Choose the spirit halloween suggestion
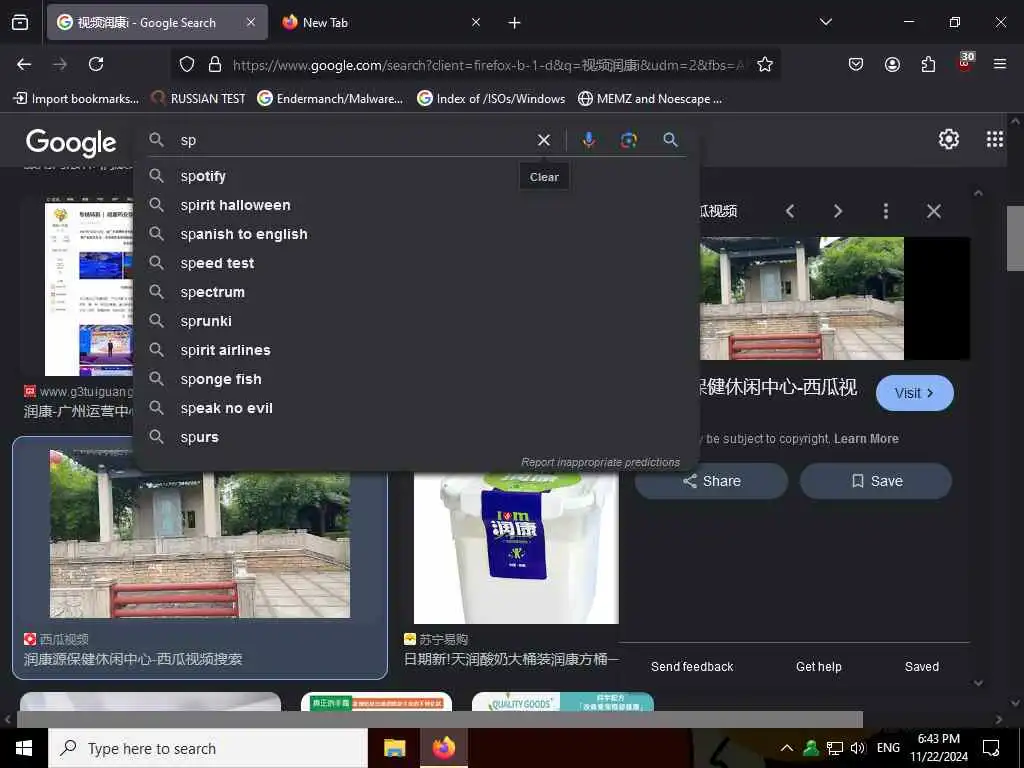 coord(417,205)
